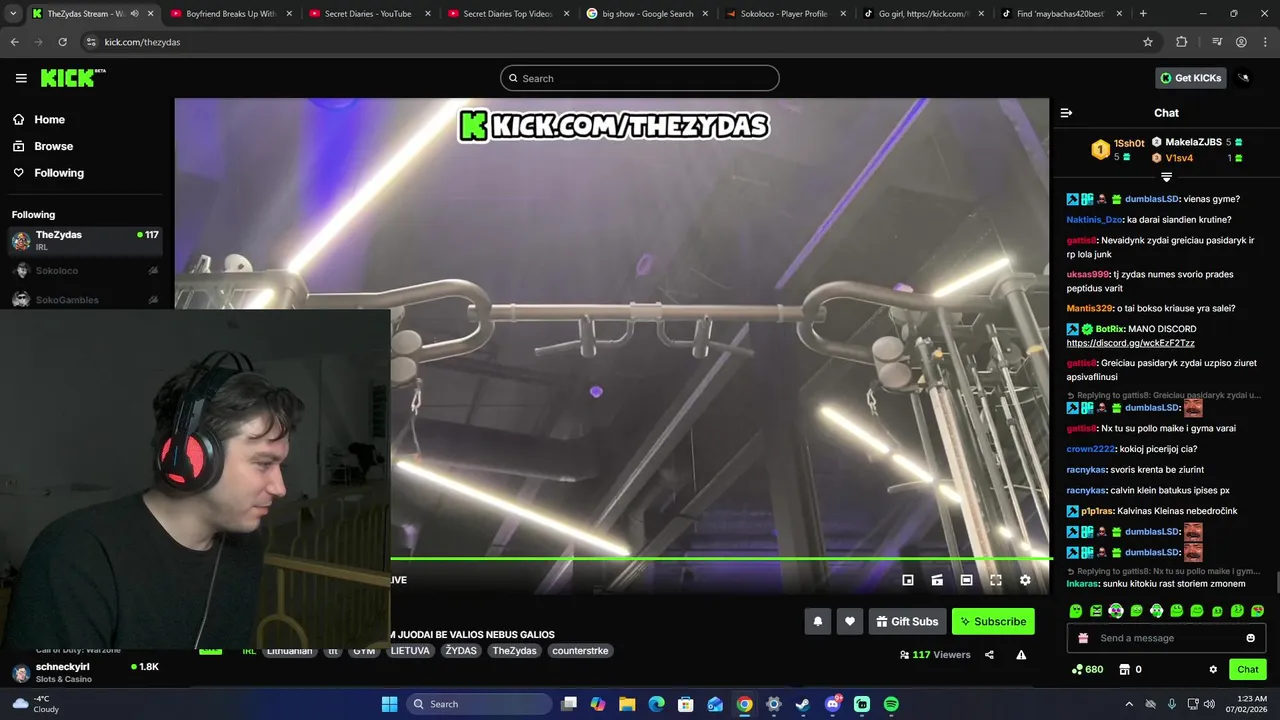Screen dimensions: 1280x720
Task: Click the browser address bar URL
Action: tap(143, 42)
